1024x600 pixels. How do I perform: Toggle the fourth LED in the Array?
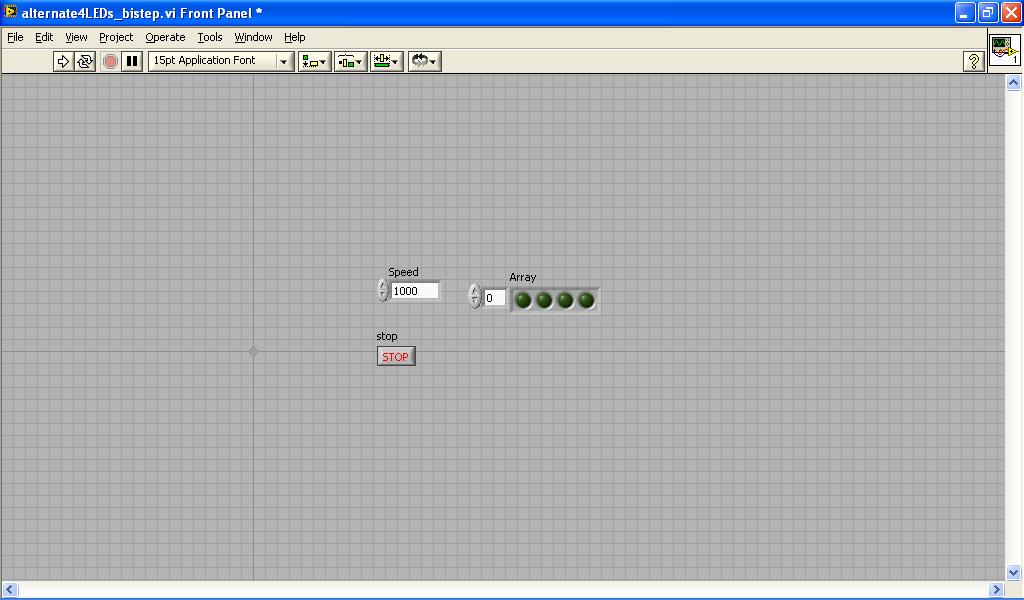click(x=586, y=300)
